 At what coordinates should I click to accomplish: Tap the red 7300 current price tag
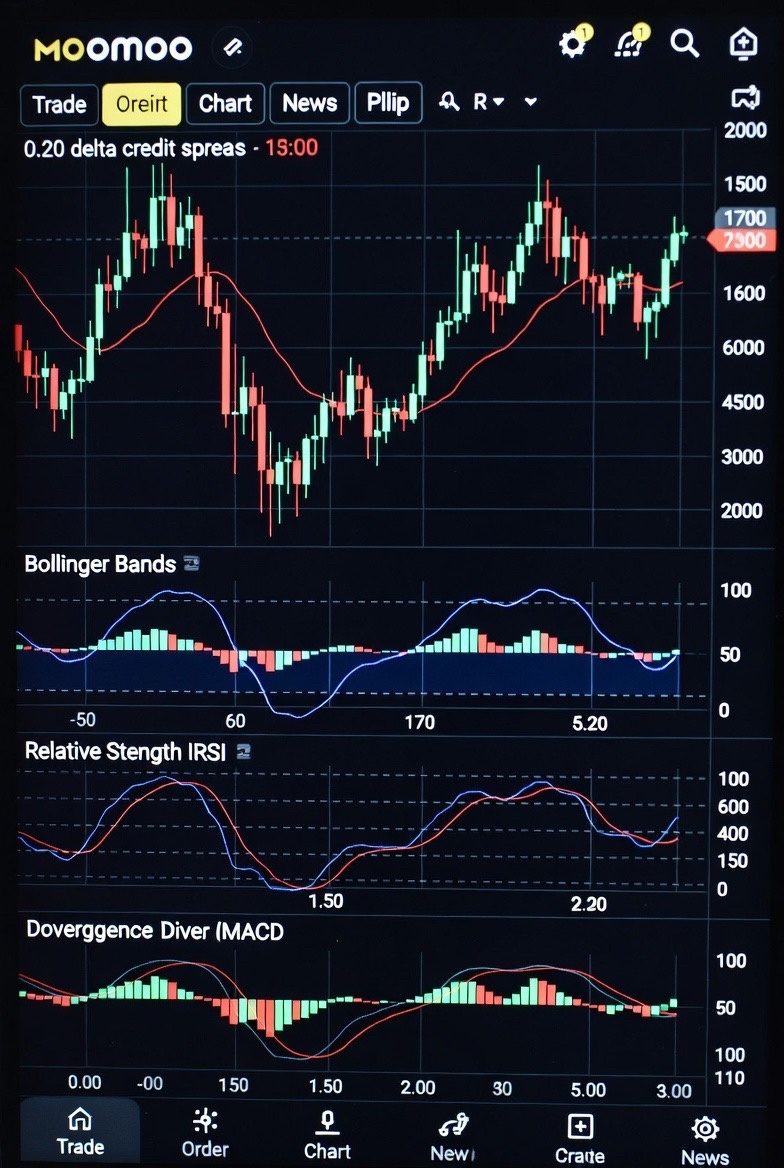[x=742, y=241]
